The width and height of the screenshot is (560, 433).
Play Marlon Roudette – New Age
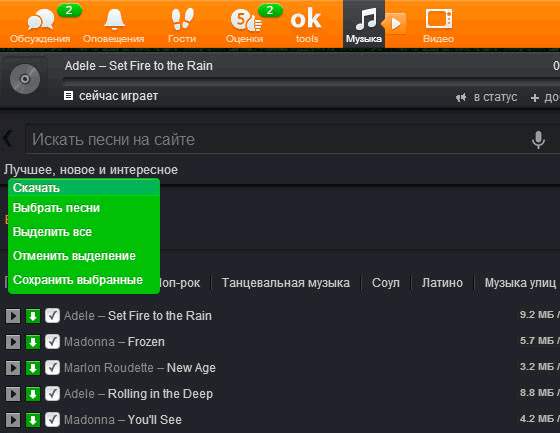(x=13, y=368)
